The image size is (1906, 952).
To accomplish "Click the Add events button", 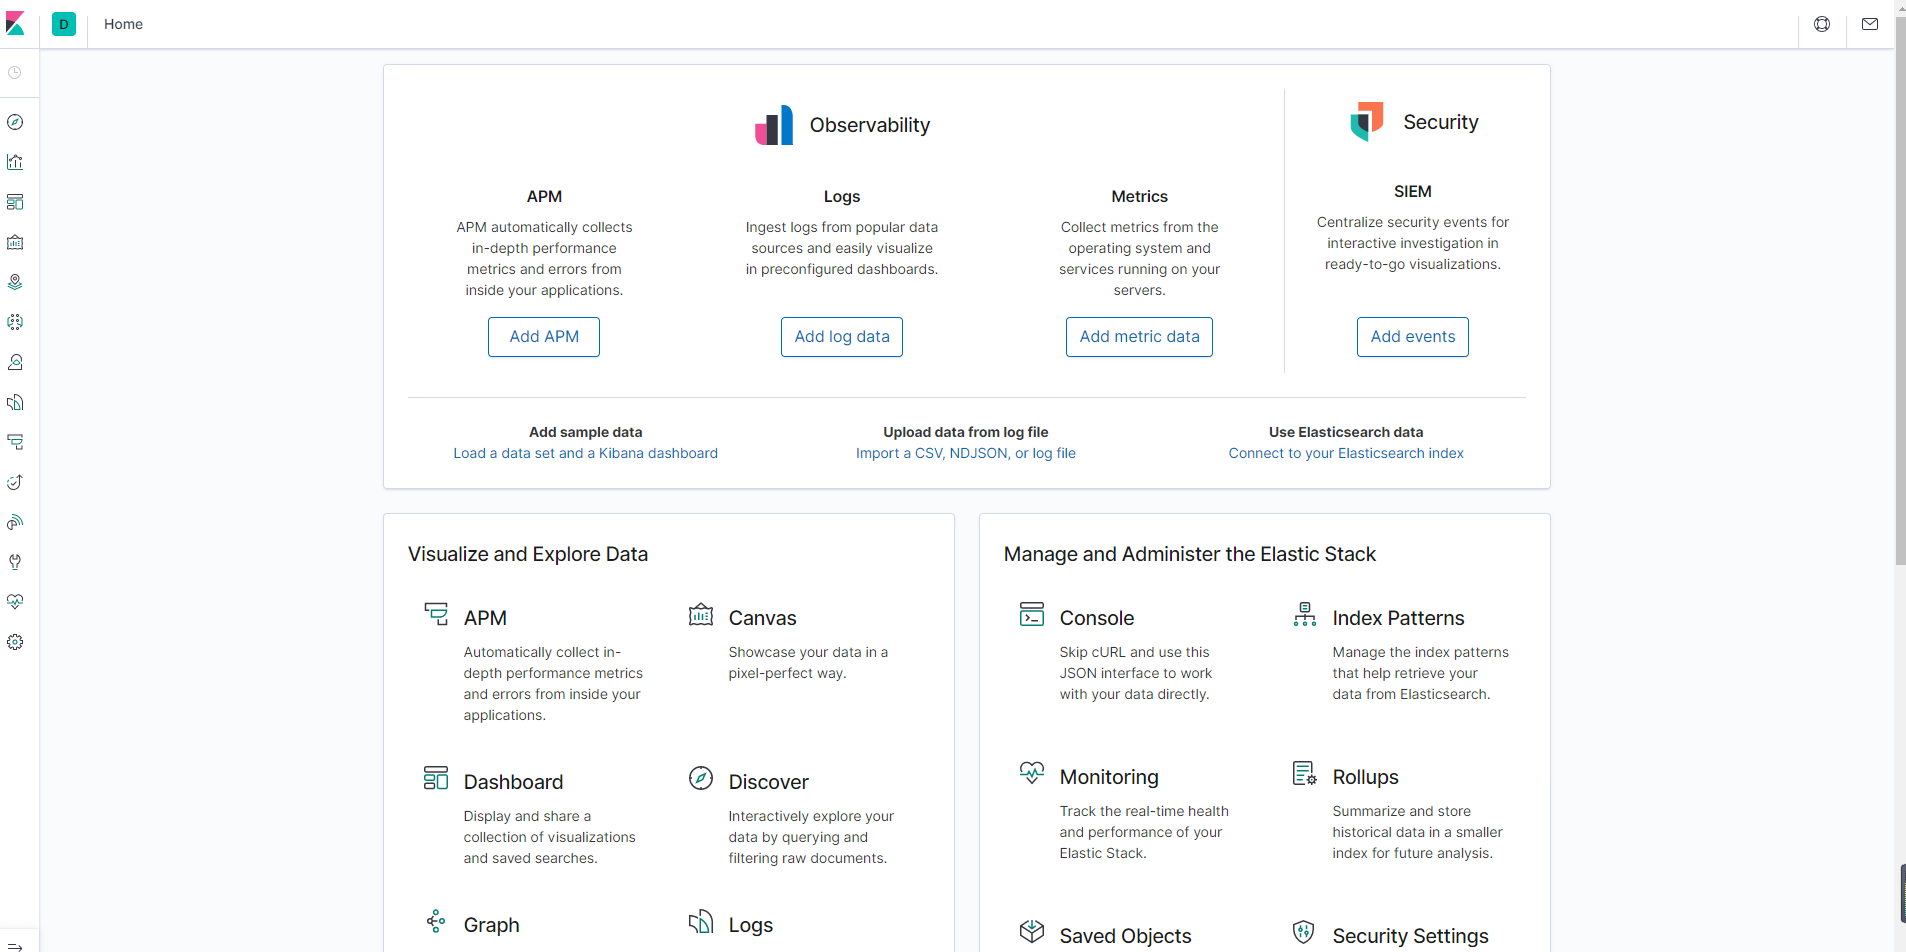I will [1413, 337].
